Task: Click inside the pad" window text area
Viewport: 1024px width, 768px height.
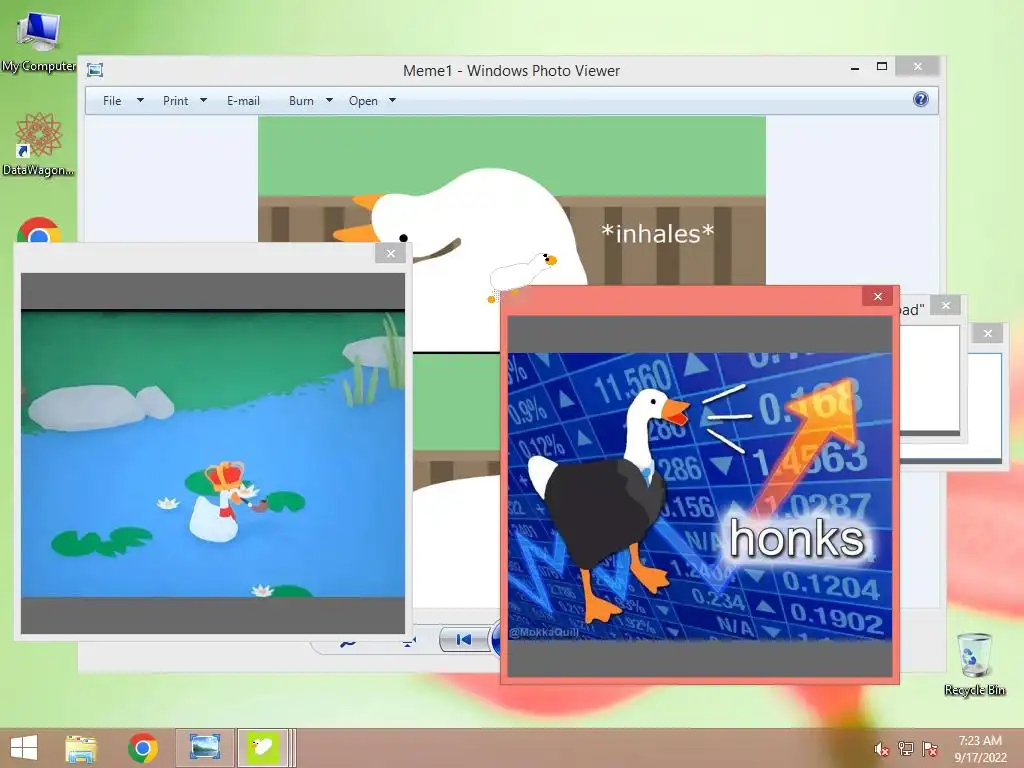Action: 929,377
